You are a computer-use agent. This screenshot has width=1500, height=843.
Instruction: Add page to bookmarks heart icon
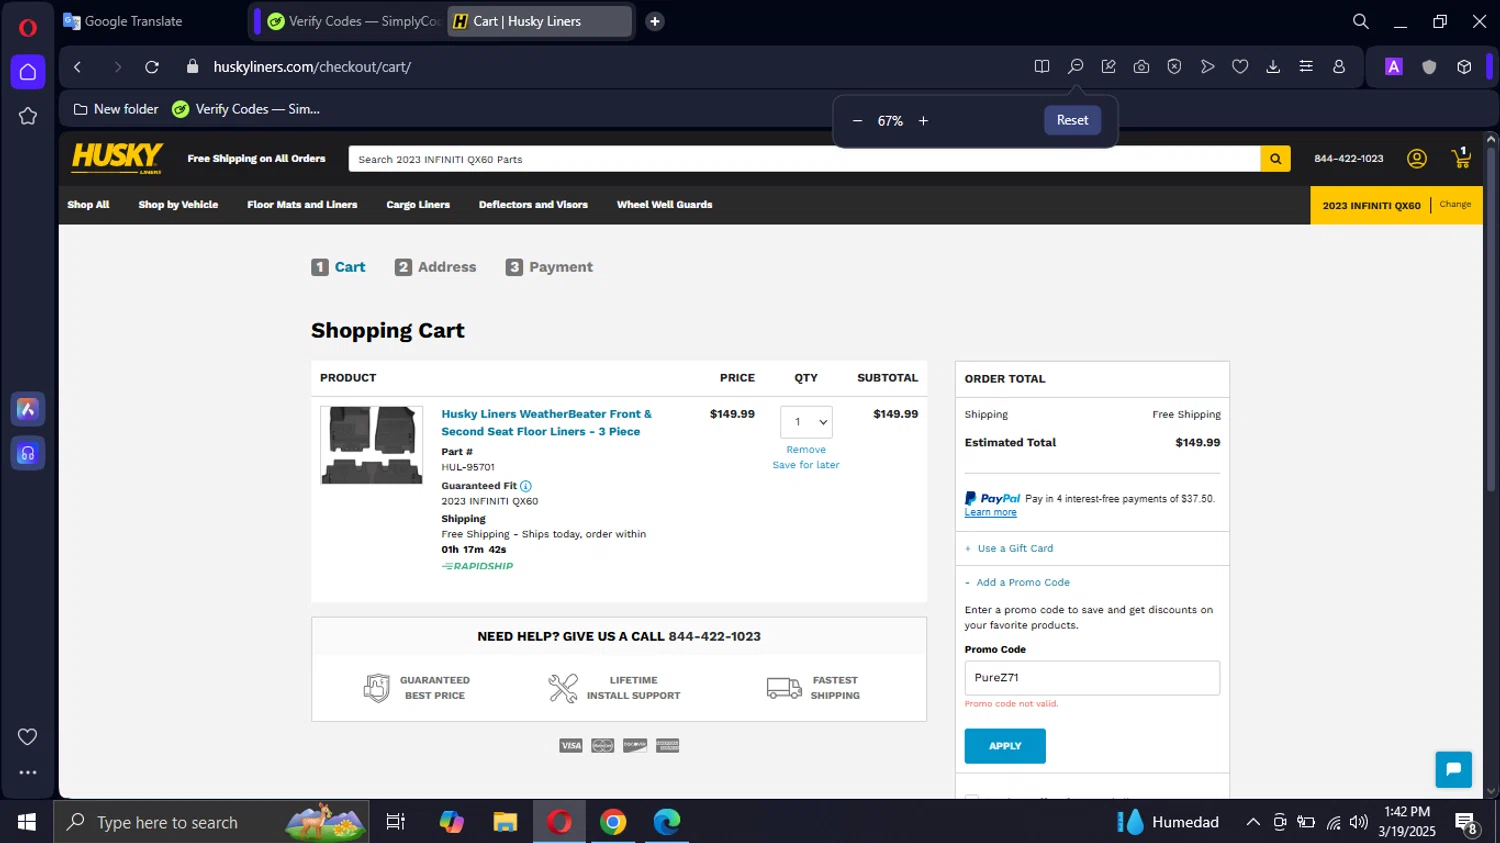click(1240, 67)
